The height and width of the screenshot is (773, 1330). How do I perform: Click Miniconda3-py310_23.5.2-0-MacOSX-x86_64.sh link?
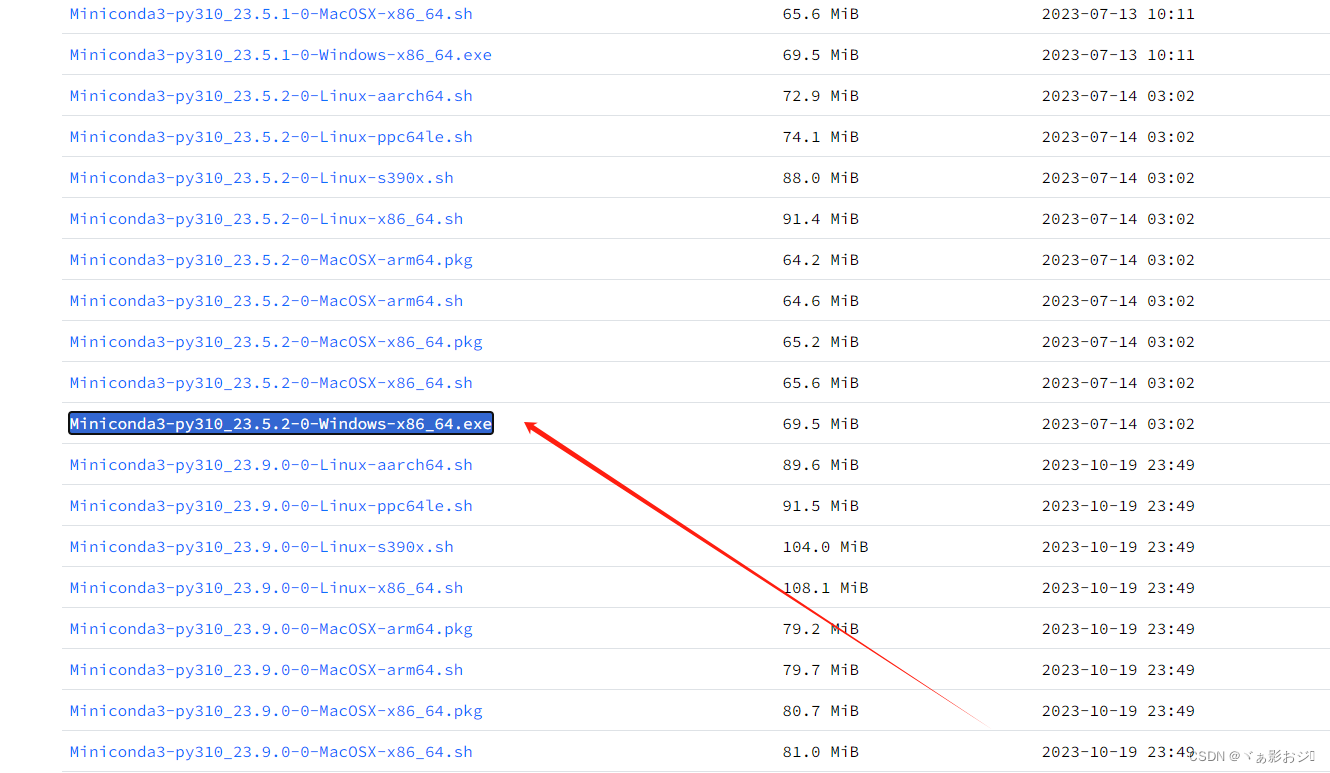click(271, 383)
